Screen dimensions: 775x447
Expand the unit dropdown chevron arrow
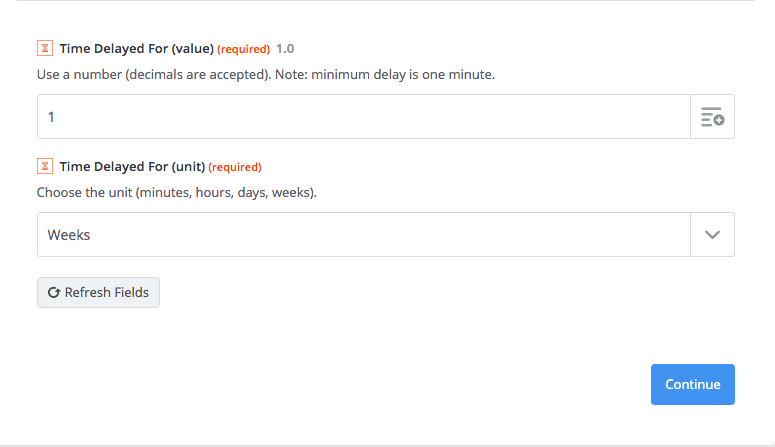click(x=712, y=235)
